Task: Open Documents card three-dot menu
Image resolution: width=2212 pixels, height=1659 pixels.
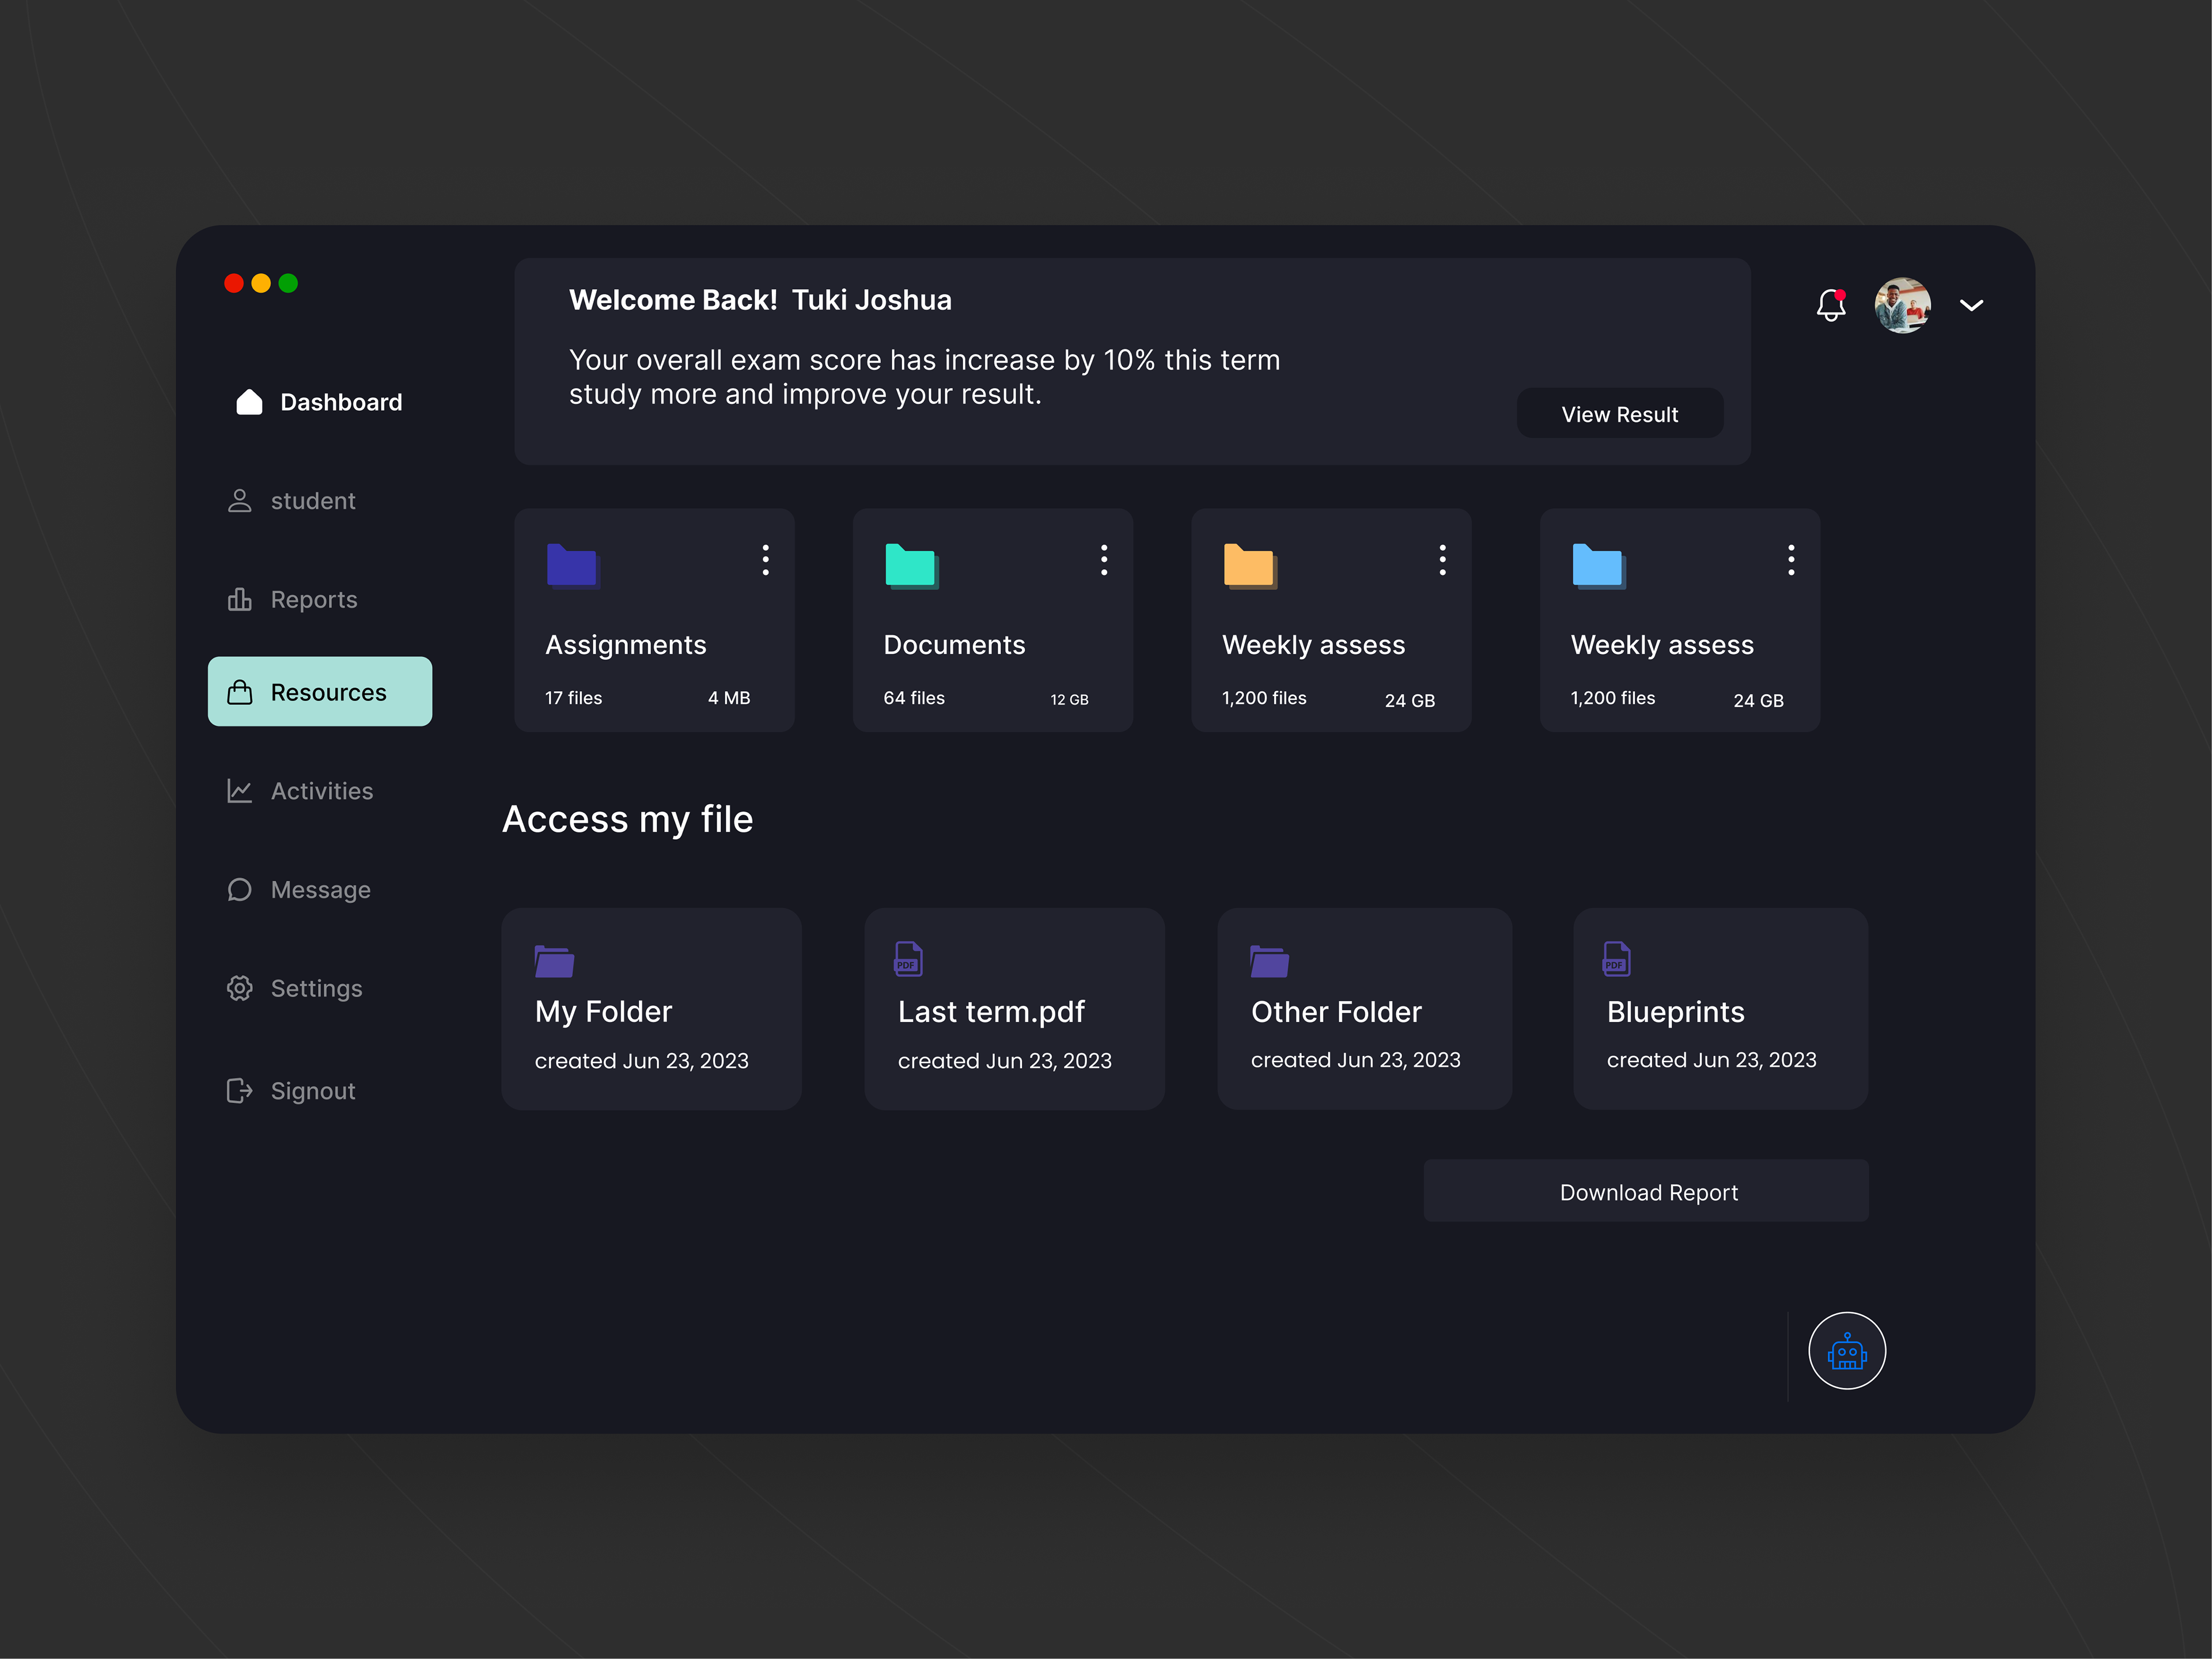Action: tap(1104, 560)
